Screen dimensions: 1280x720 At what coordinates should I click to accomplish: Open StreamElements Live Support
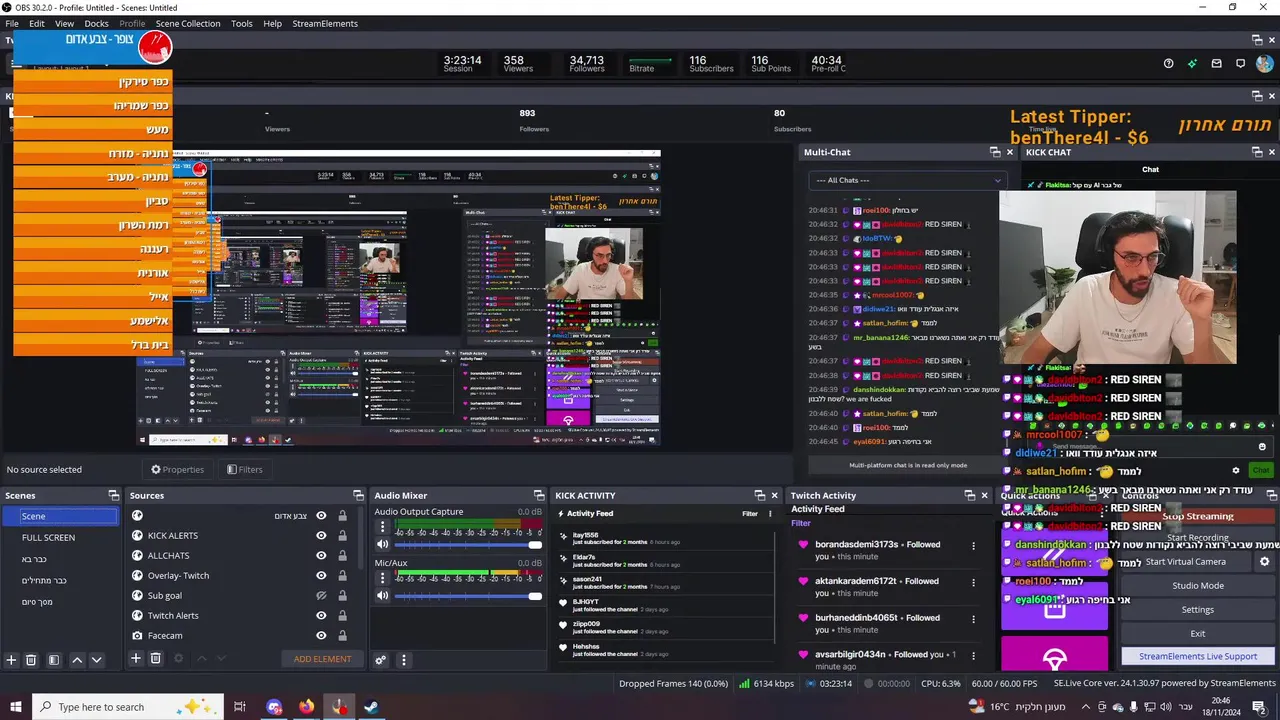1197,657
